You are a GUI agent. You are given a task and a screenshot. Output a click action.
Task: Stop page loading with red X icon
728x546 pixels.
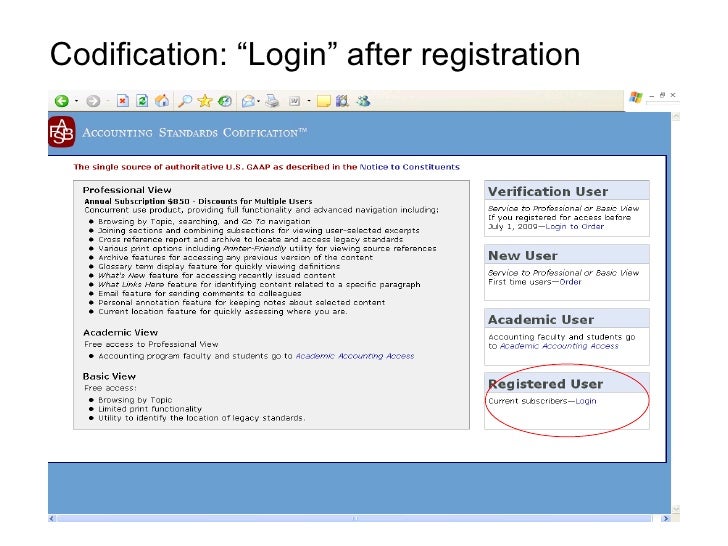pyautogui.click(x=123, y=101)
